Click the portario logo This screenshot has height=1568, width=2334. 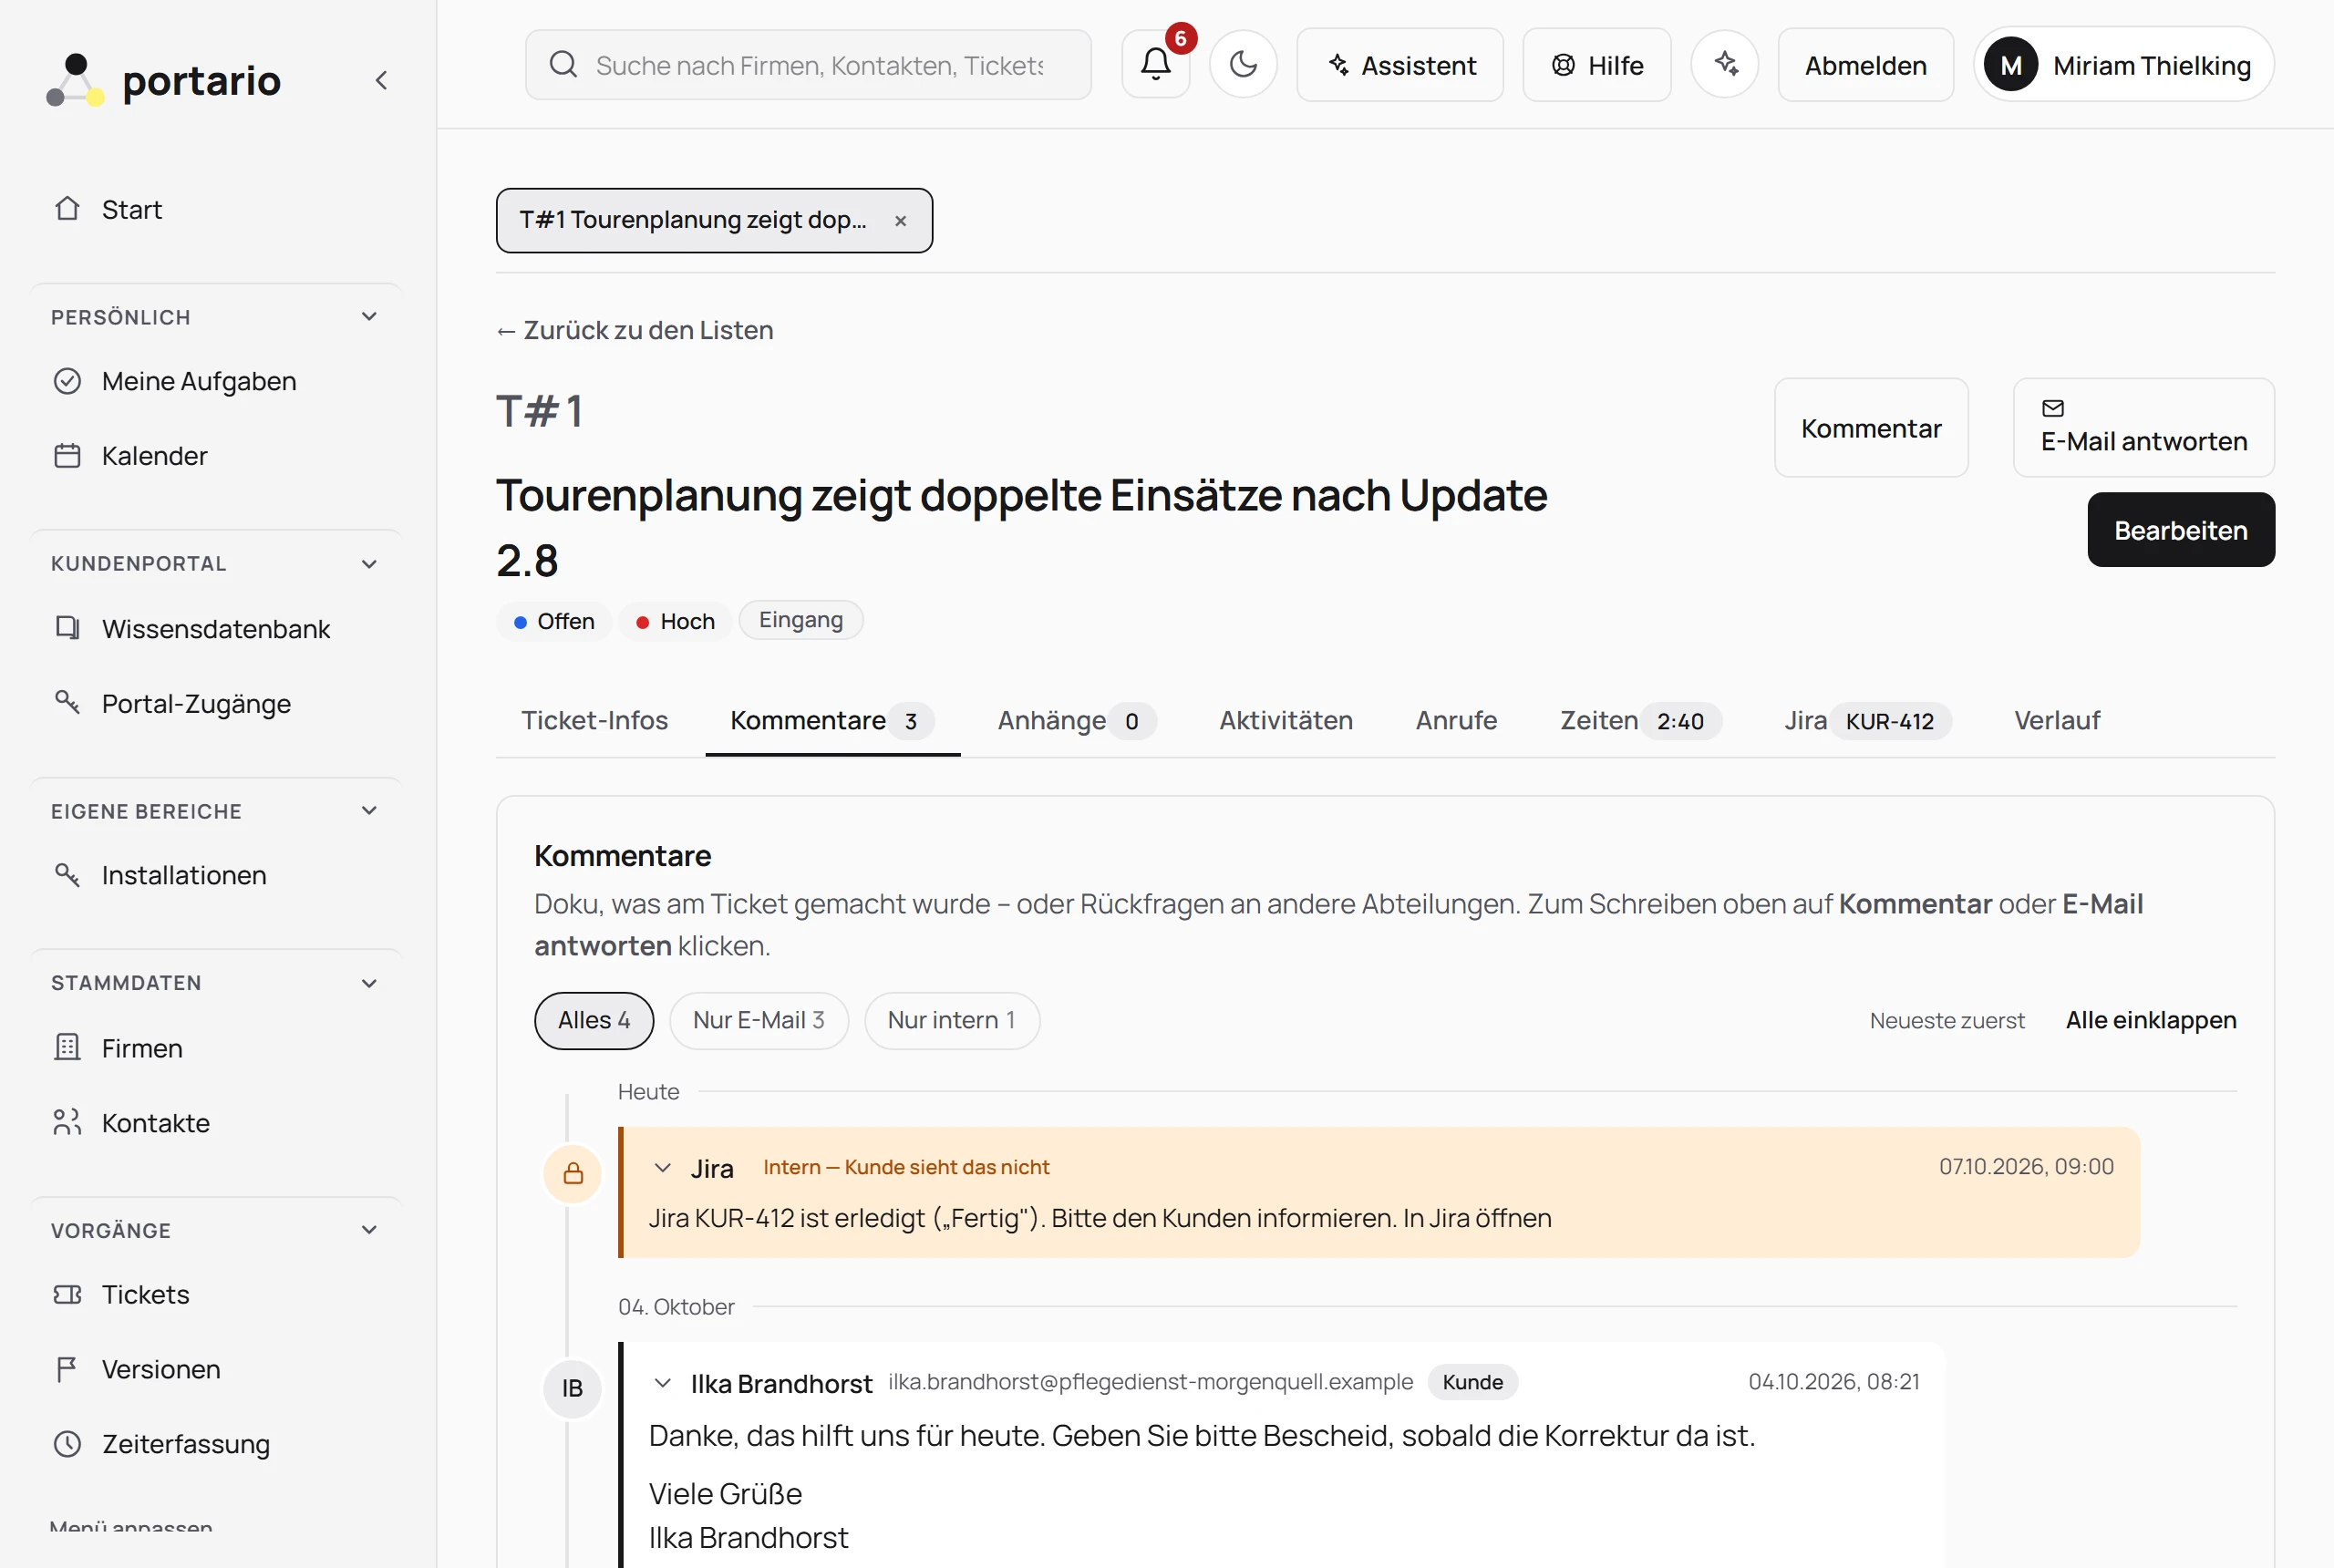164,80
